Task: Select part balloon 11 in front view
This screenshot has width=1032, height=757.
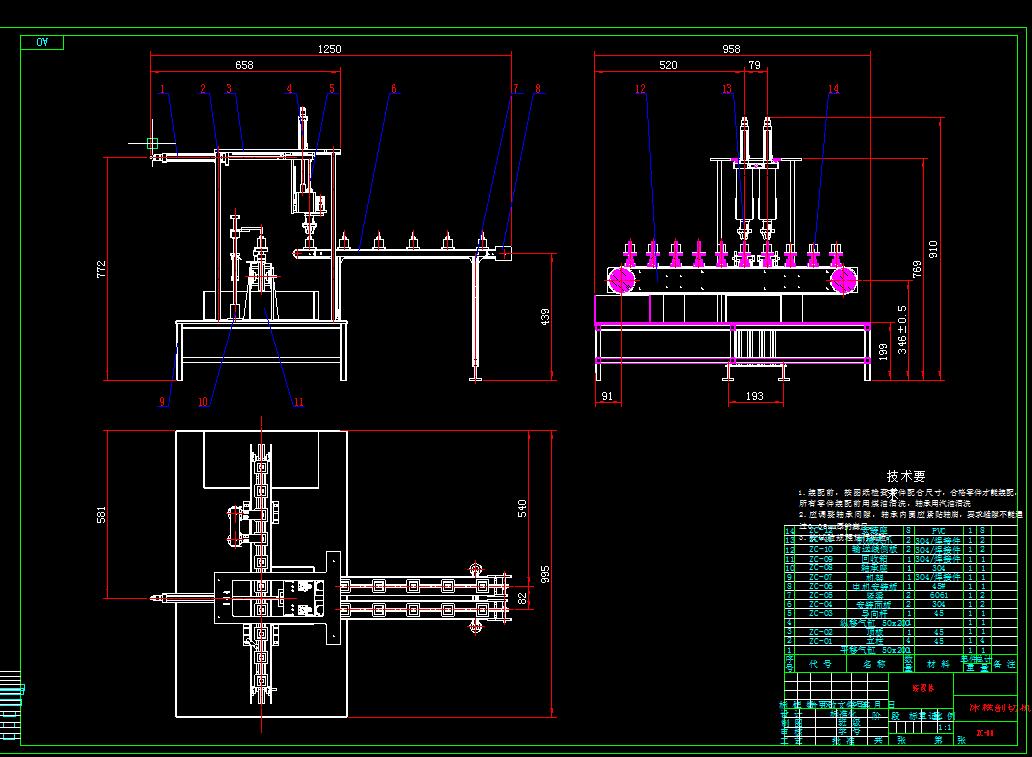Action: (x=297, y=401)
